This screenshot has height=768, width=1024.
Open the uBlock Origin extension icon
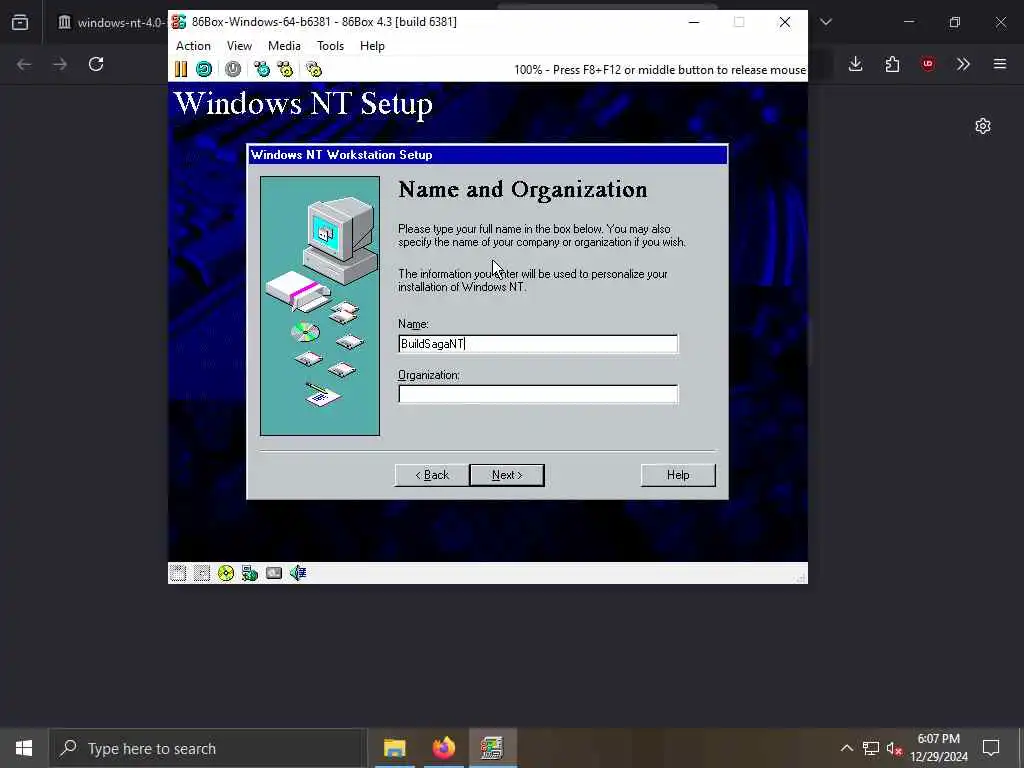[x=928, y=64]
